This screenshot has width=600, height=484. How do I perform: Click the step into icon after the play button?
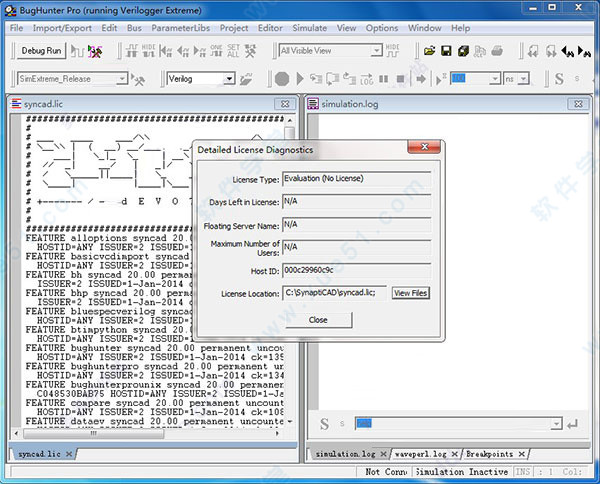[316, 79]
